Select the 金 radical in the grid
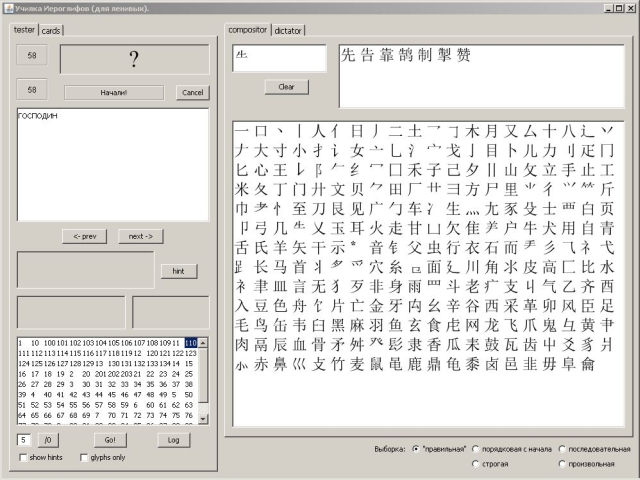This screenshot has height=480, width=640. coord(376,306)
